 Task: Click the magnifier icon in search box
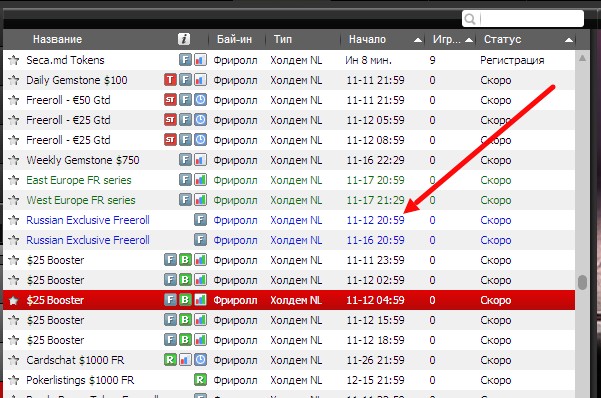click(x=470, y=18)
